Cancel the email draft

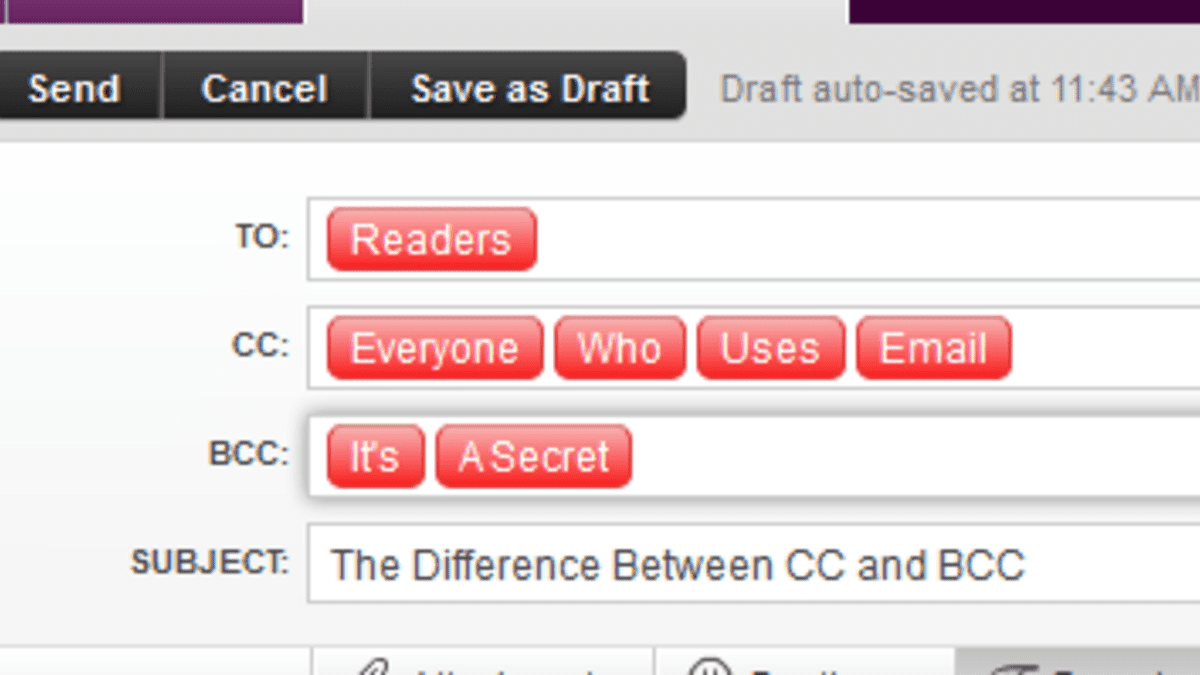265,88
